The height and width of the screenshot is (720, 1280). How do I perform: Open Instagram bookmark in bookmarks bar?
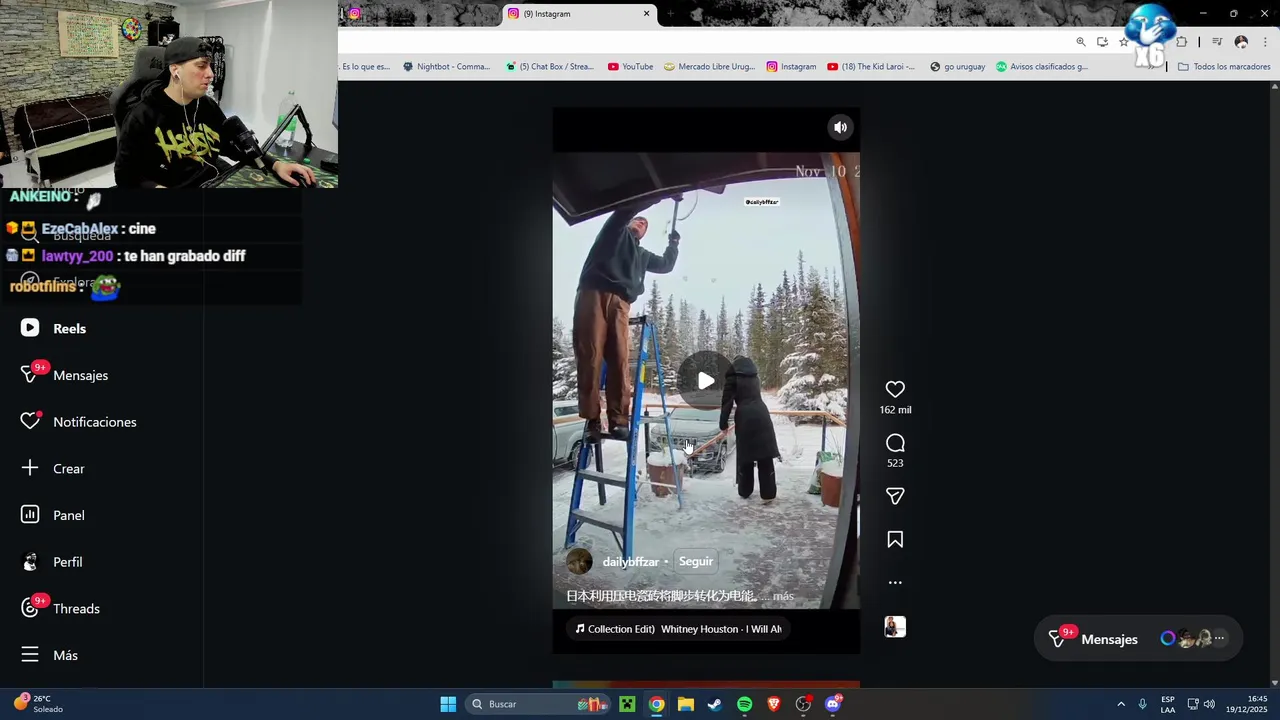click(x=791, y=67)
